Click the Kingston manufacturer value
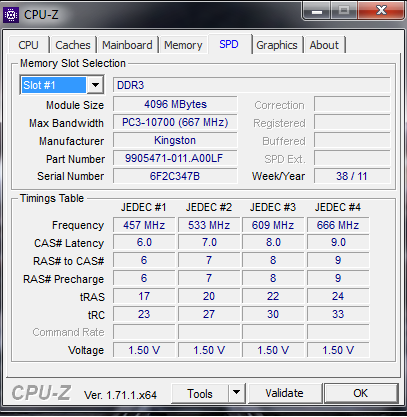This screenshot has width=407, height=417. 175,140
